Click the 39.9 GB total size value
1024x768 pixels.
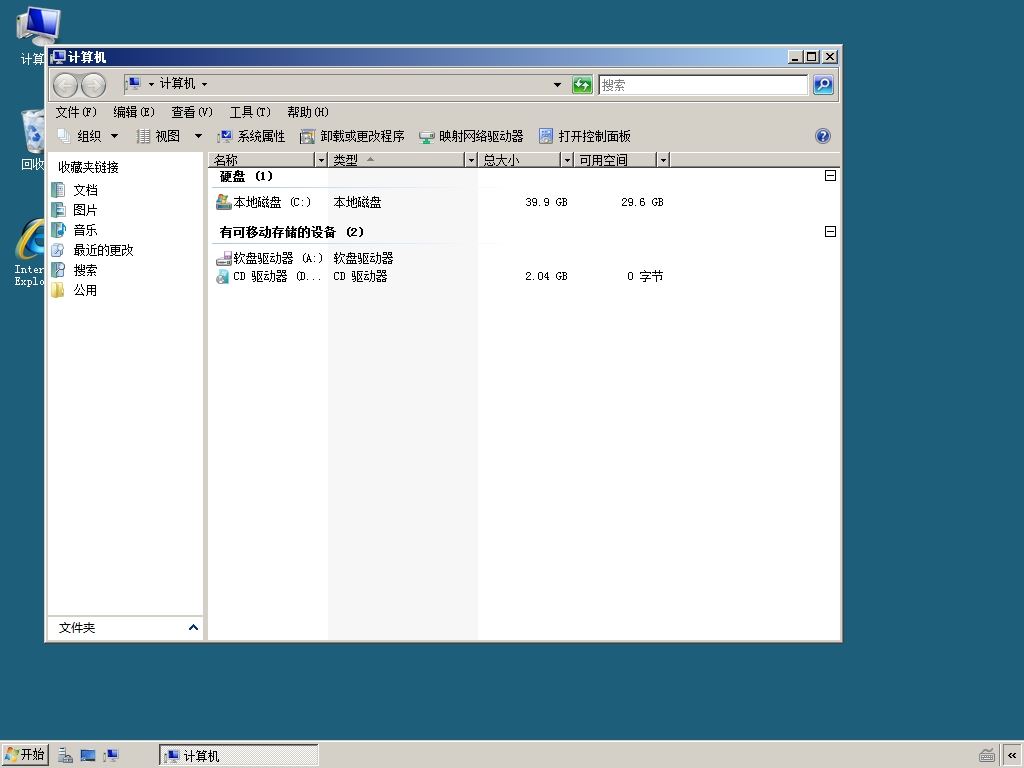tap(546, 202)
